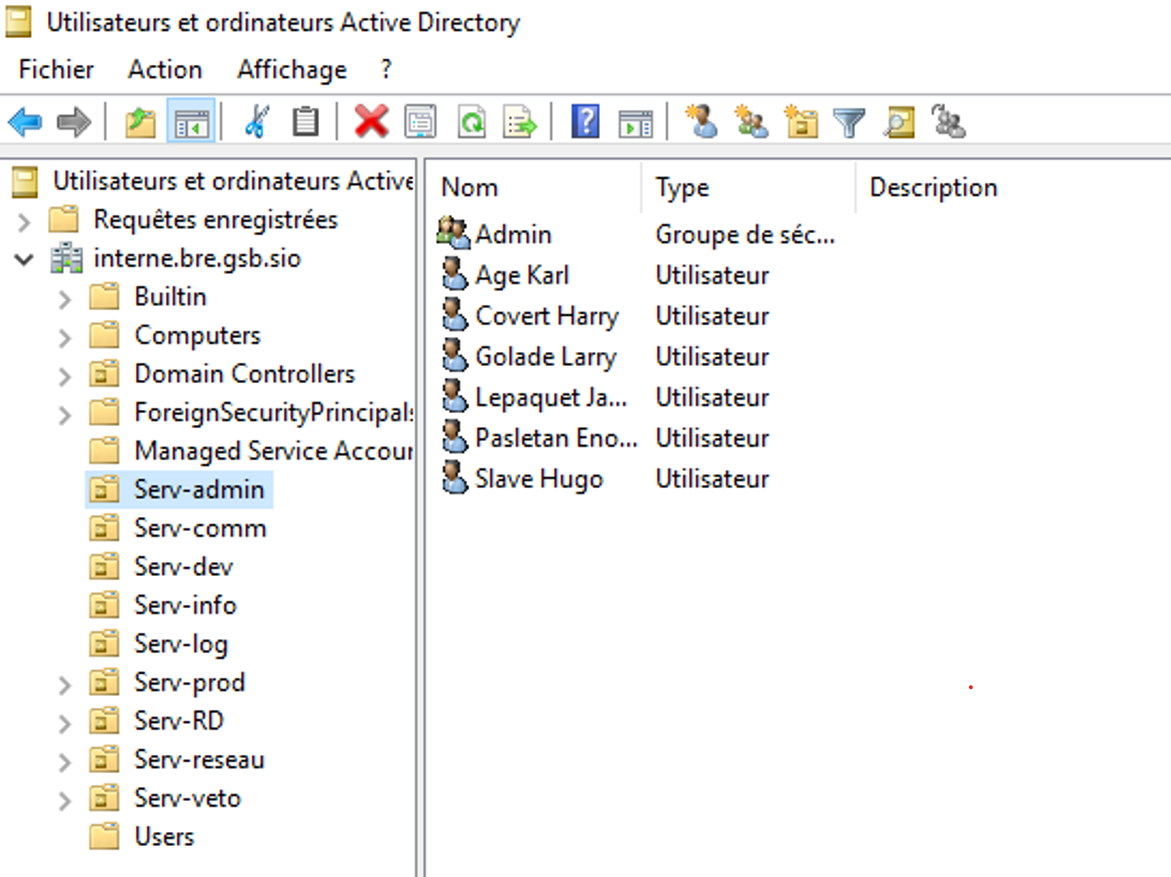Open the filter options funnel icon
Screen dimensions: 1171x877
click(849, 123)
